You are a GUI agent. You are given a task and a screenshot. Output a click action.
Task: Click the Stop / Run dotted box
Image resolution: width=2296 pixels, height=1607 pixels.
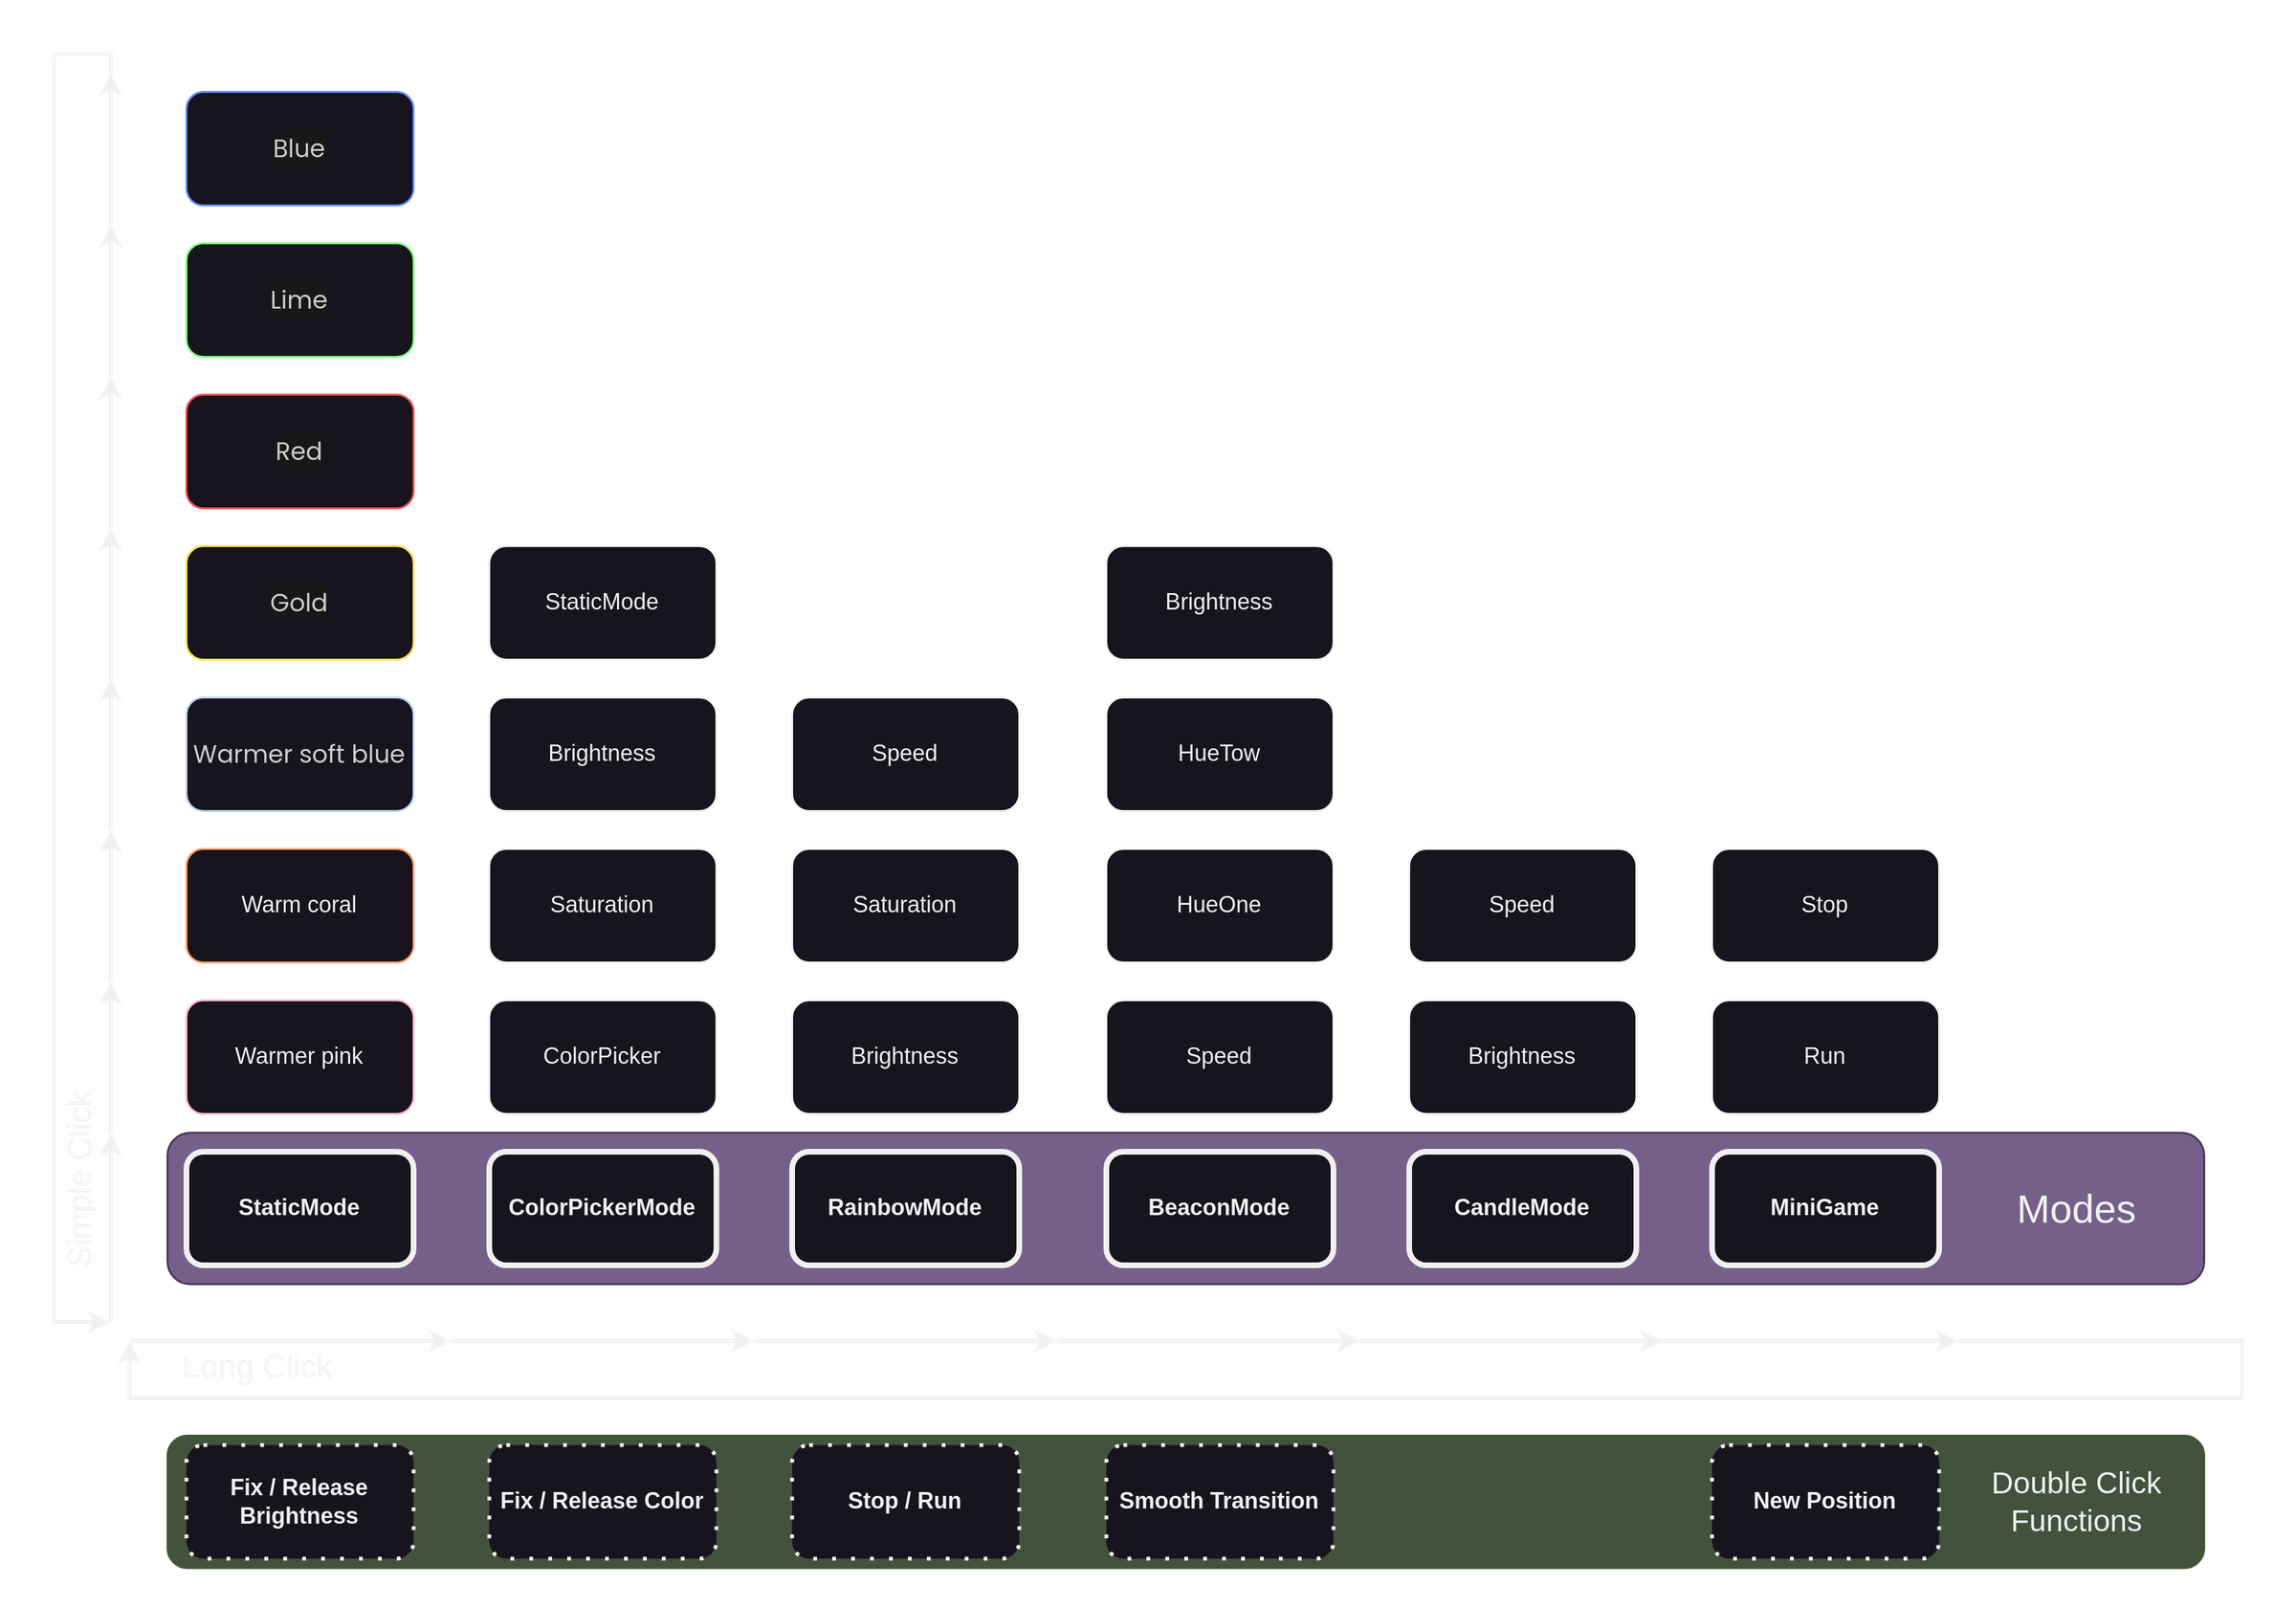click(905, 1502)
